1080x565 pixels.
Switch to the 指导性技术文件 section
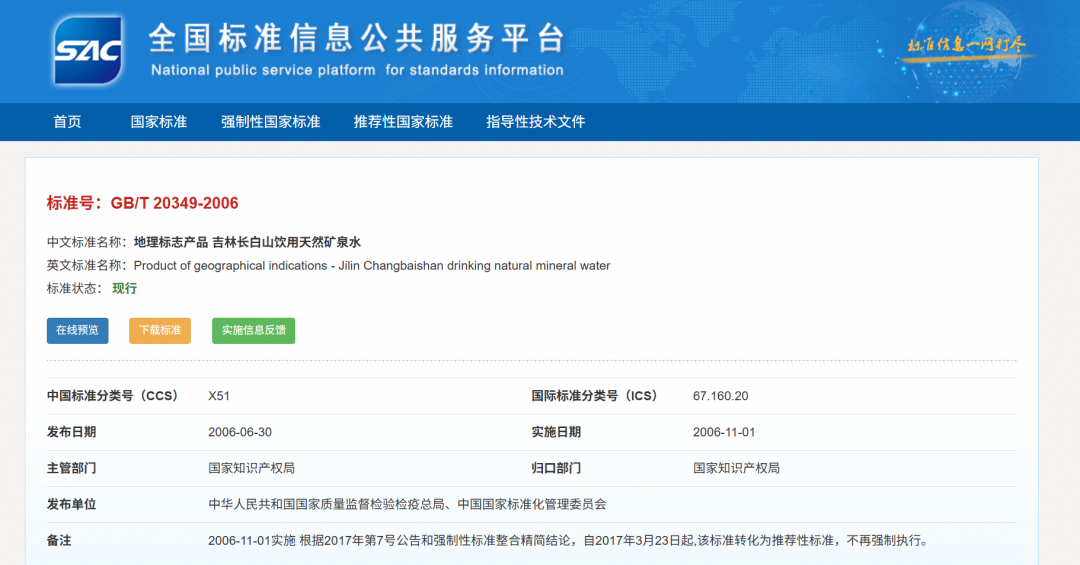tap(535, 122)
